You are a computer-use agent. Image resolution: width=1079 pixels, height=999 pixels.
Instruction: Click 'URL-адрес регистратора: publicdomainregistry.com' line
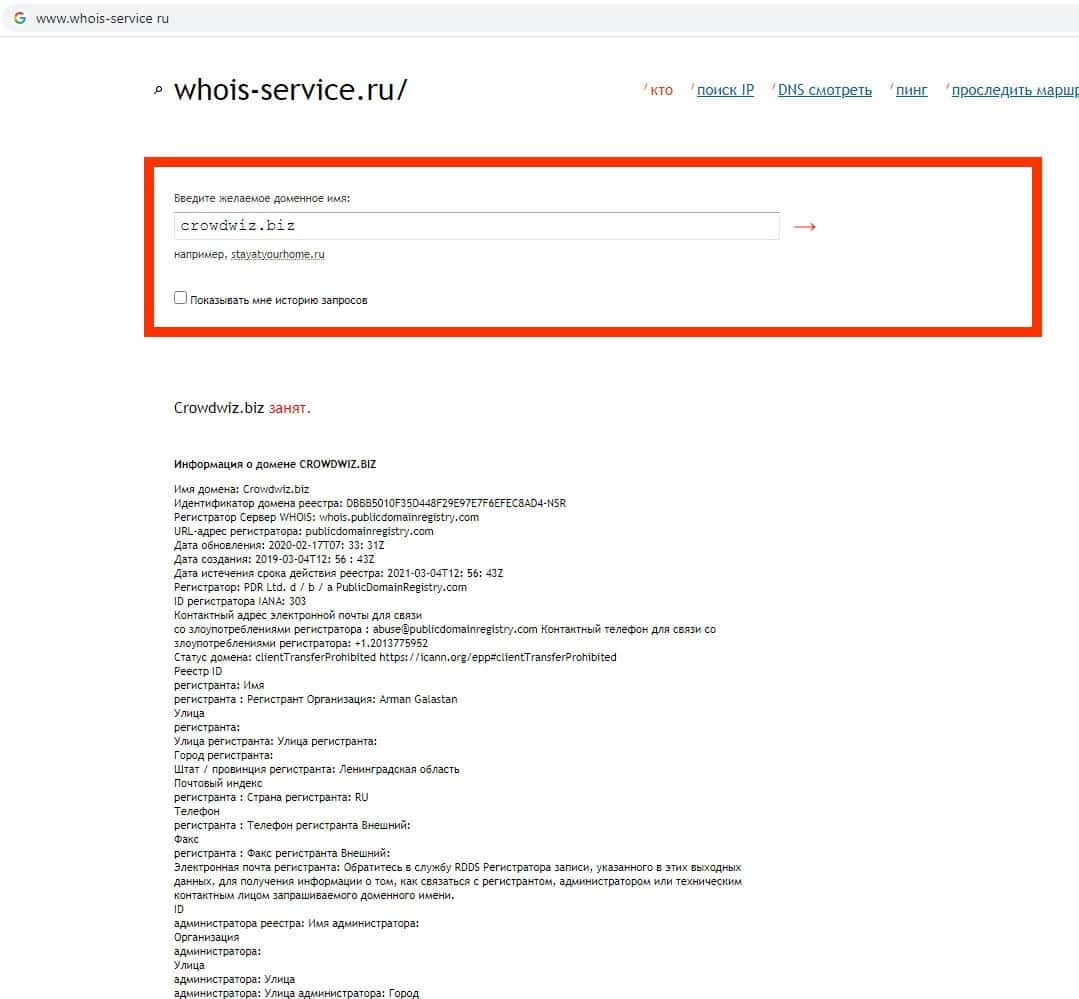click(303, 531)
